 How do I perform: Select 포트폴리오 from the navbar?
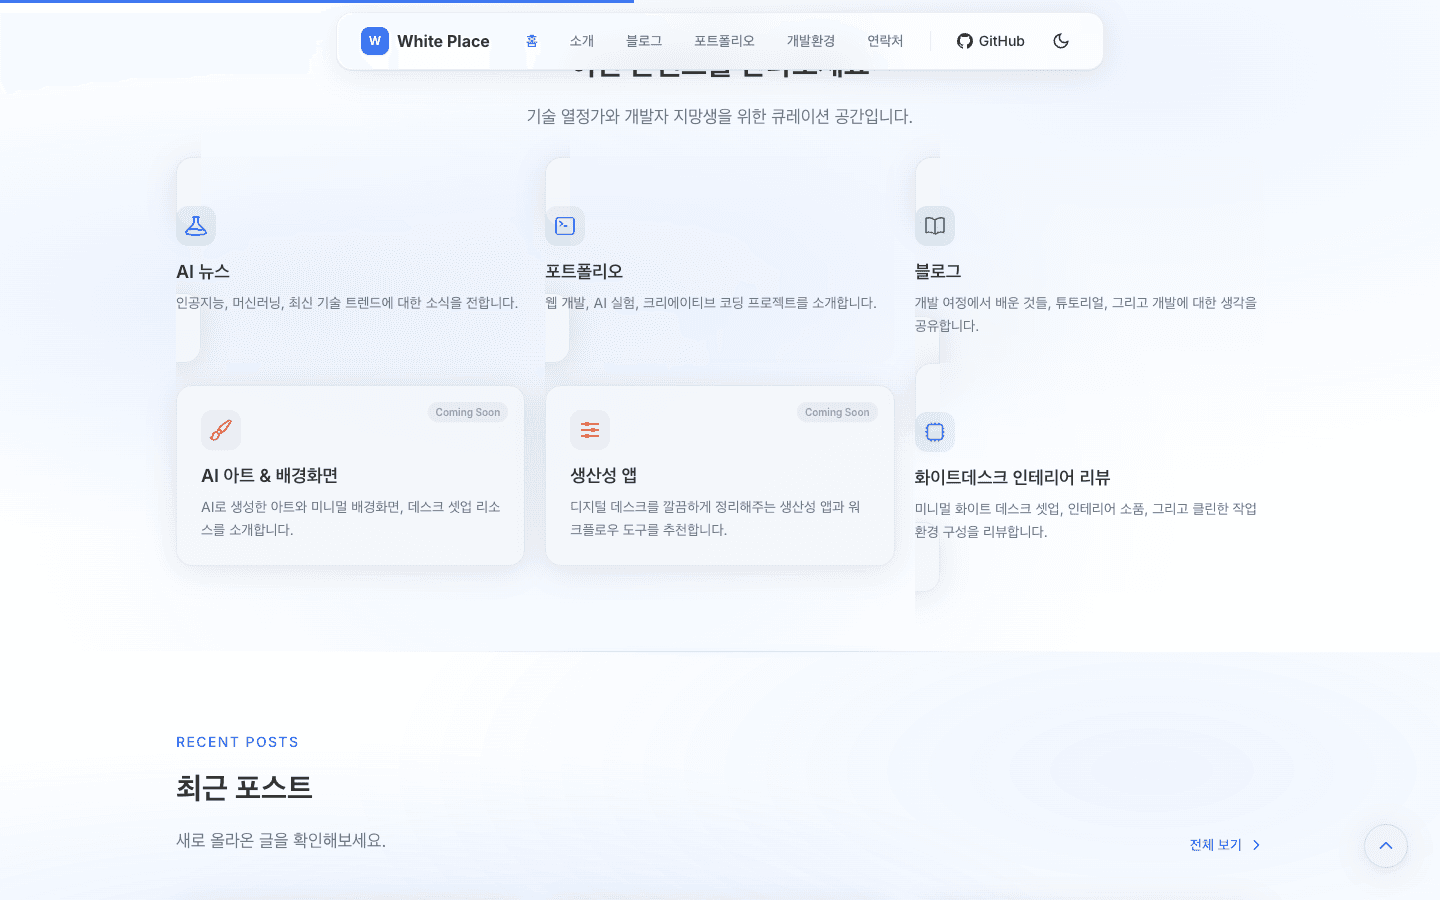click(725, 41)
